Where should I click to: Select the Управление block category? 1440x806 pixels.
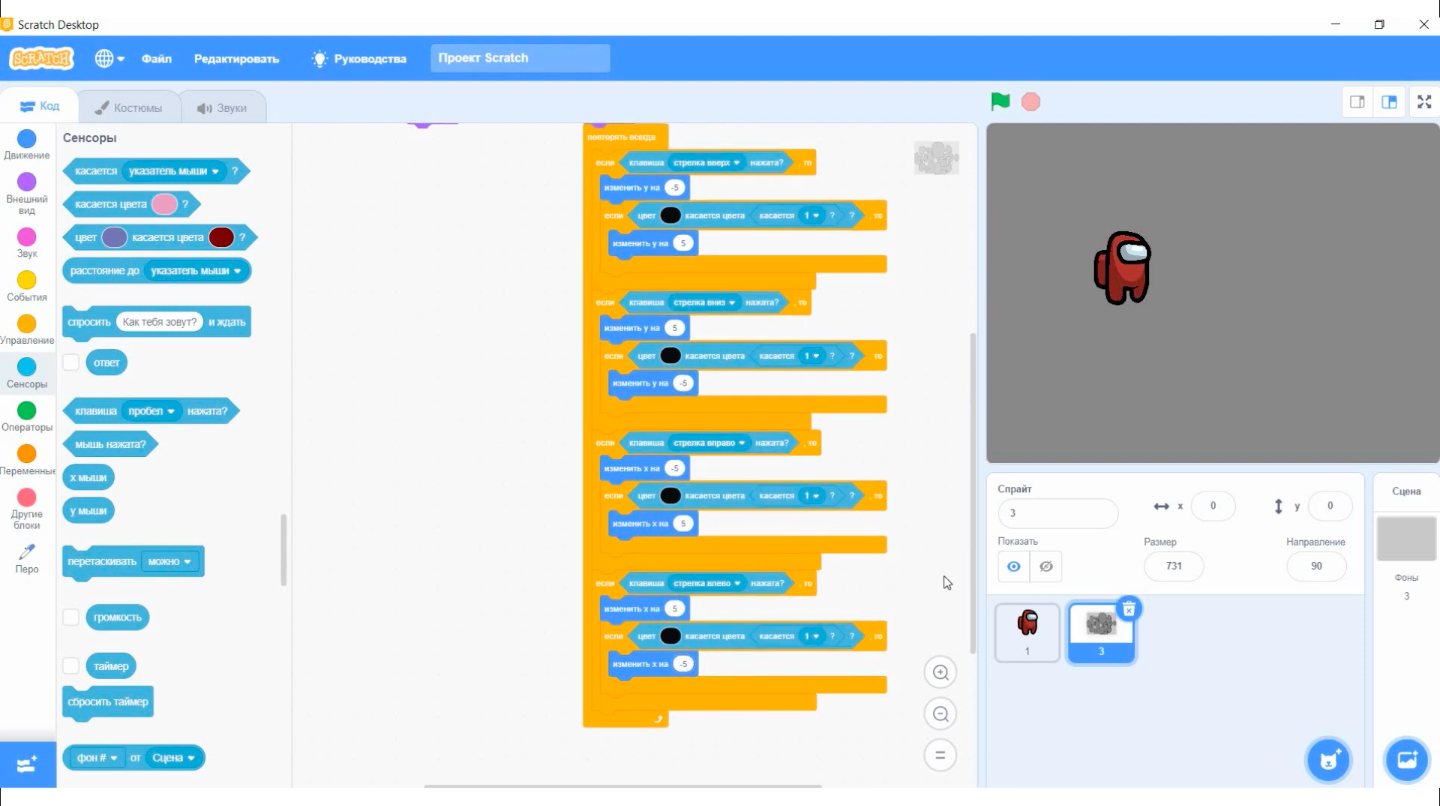click(x=27, y=329)
